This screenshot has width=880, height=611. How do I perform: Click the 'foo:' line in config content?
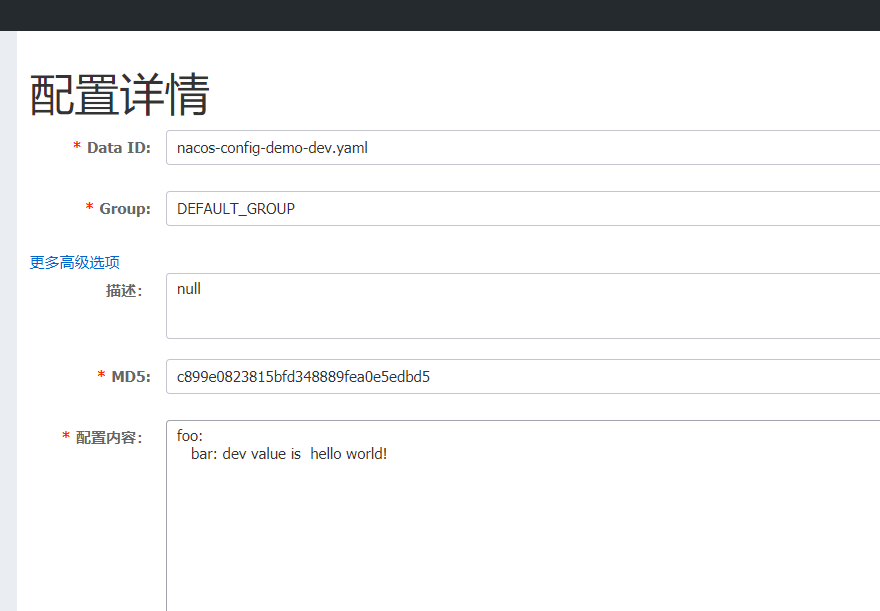point(190,436)
